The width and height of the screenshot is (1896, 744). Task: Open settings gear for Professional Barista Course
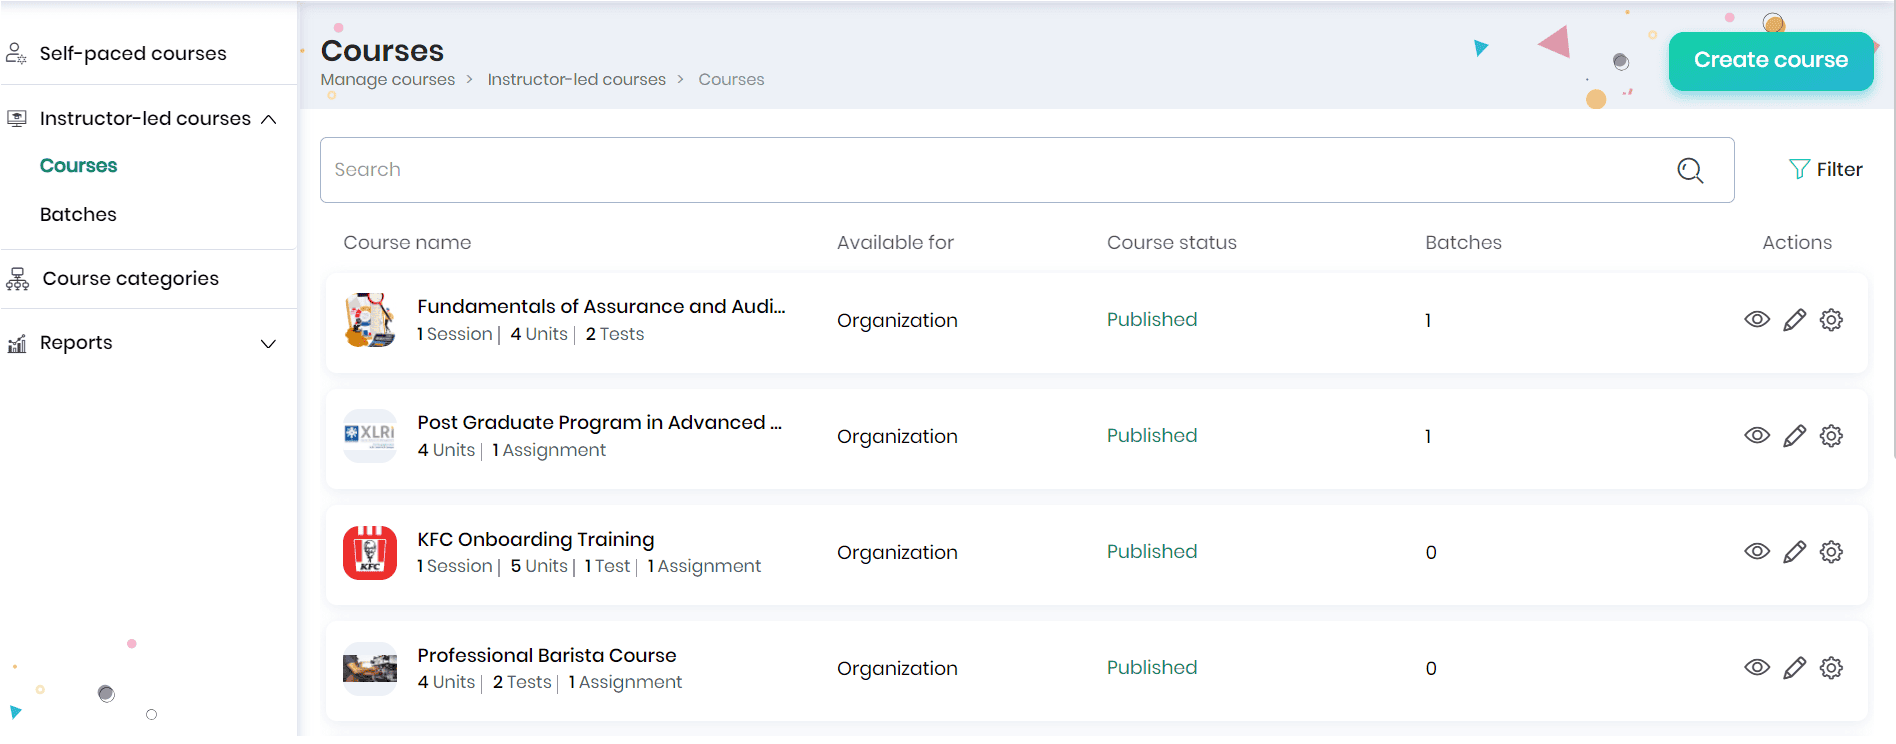coord(1831,668)
